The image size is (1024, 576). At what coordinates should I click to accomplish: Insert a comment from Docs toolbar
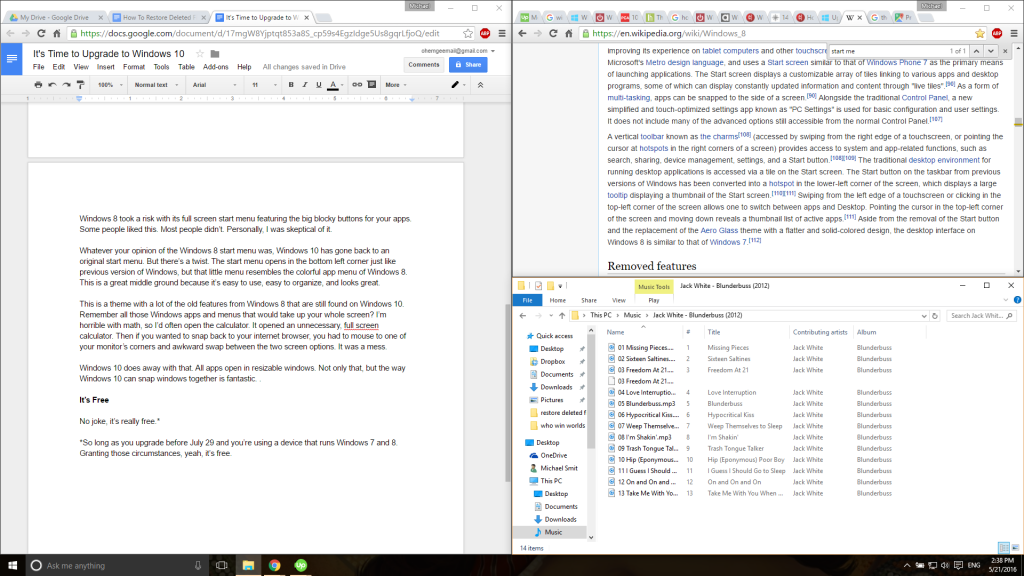coord(372,85)
